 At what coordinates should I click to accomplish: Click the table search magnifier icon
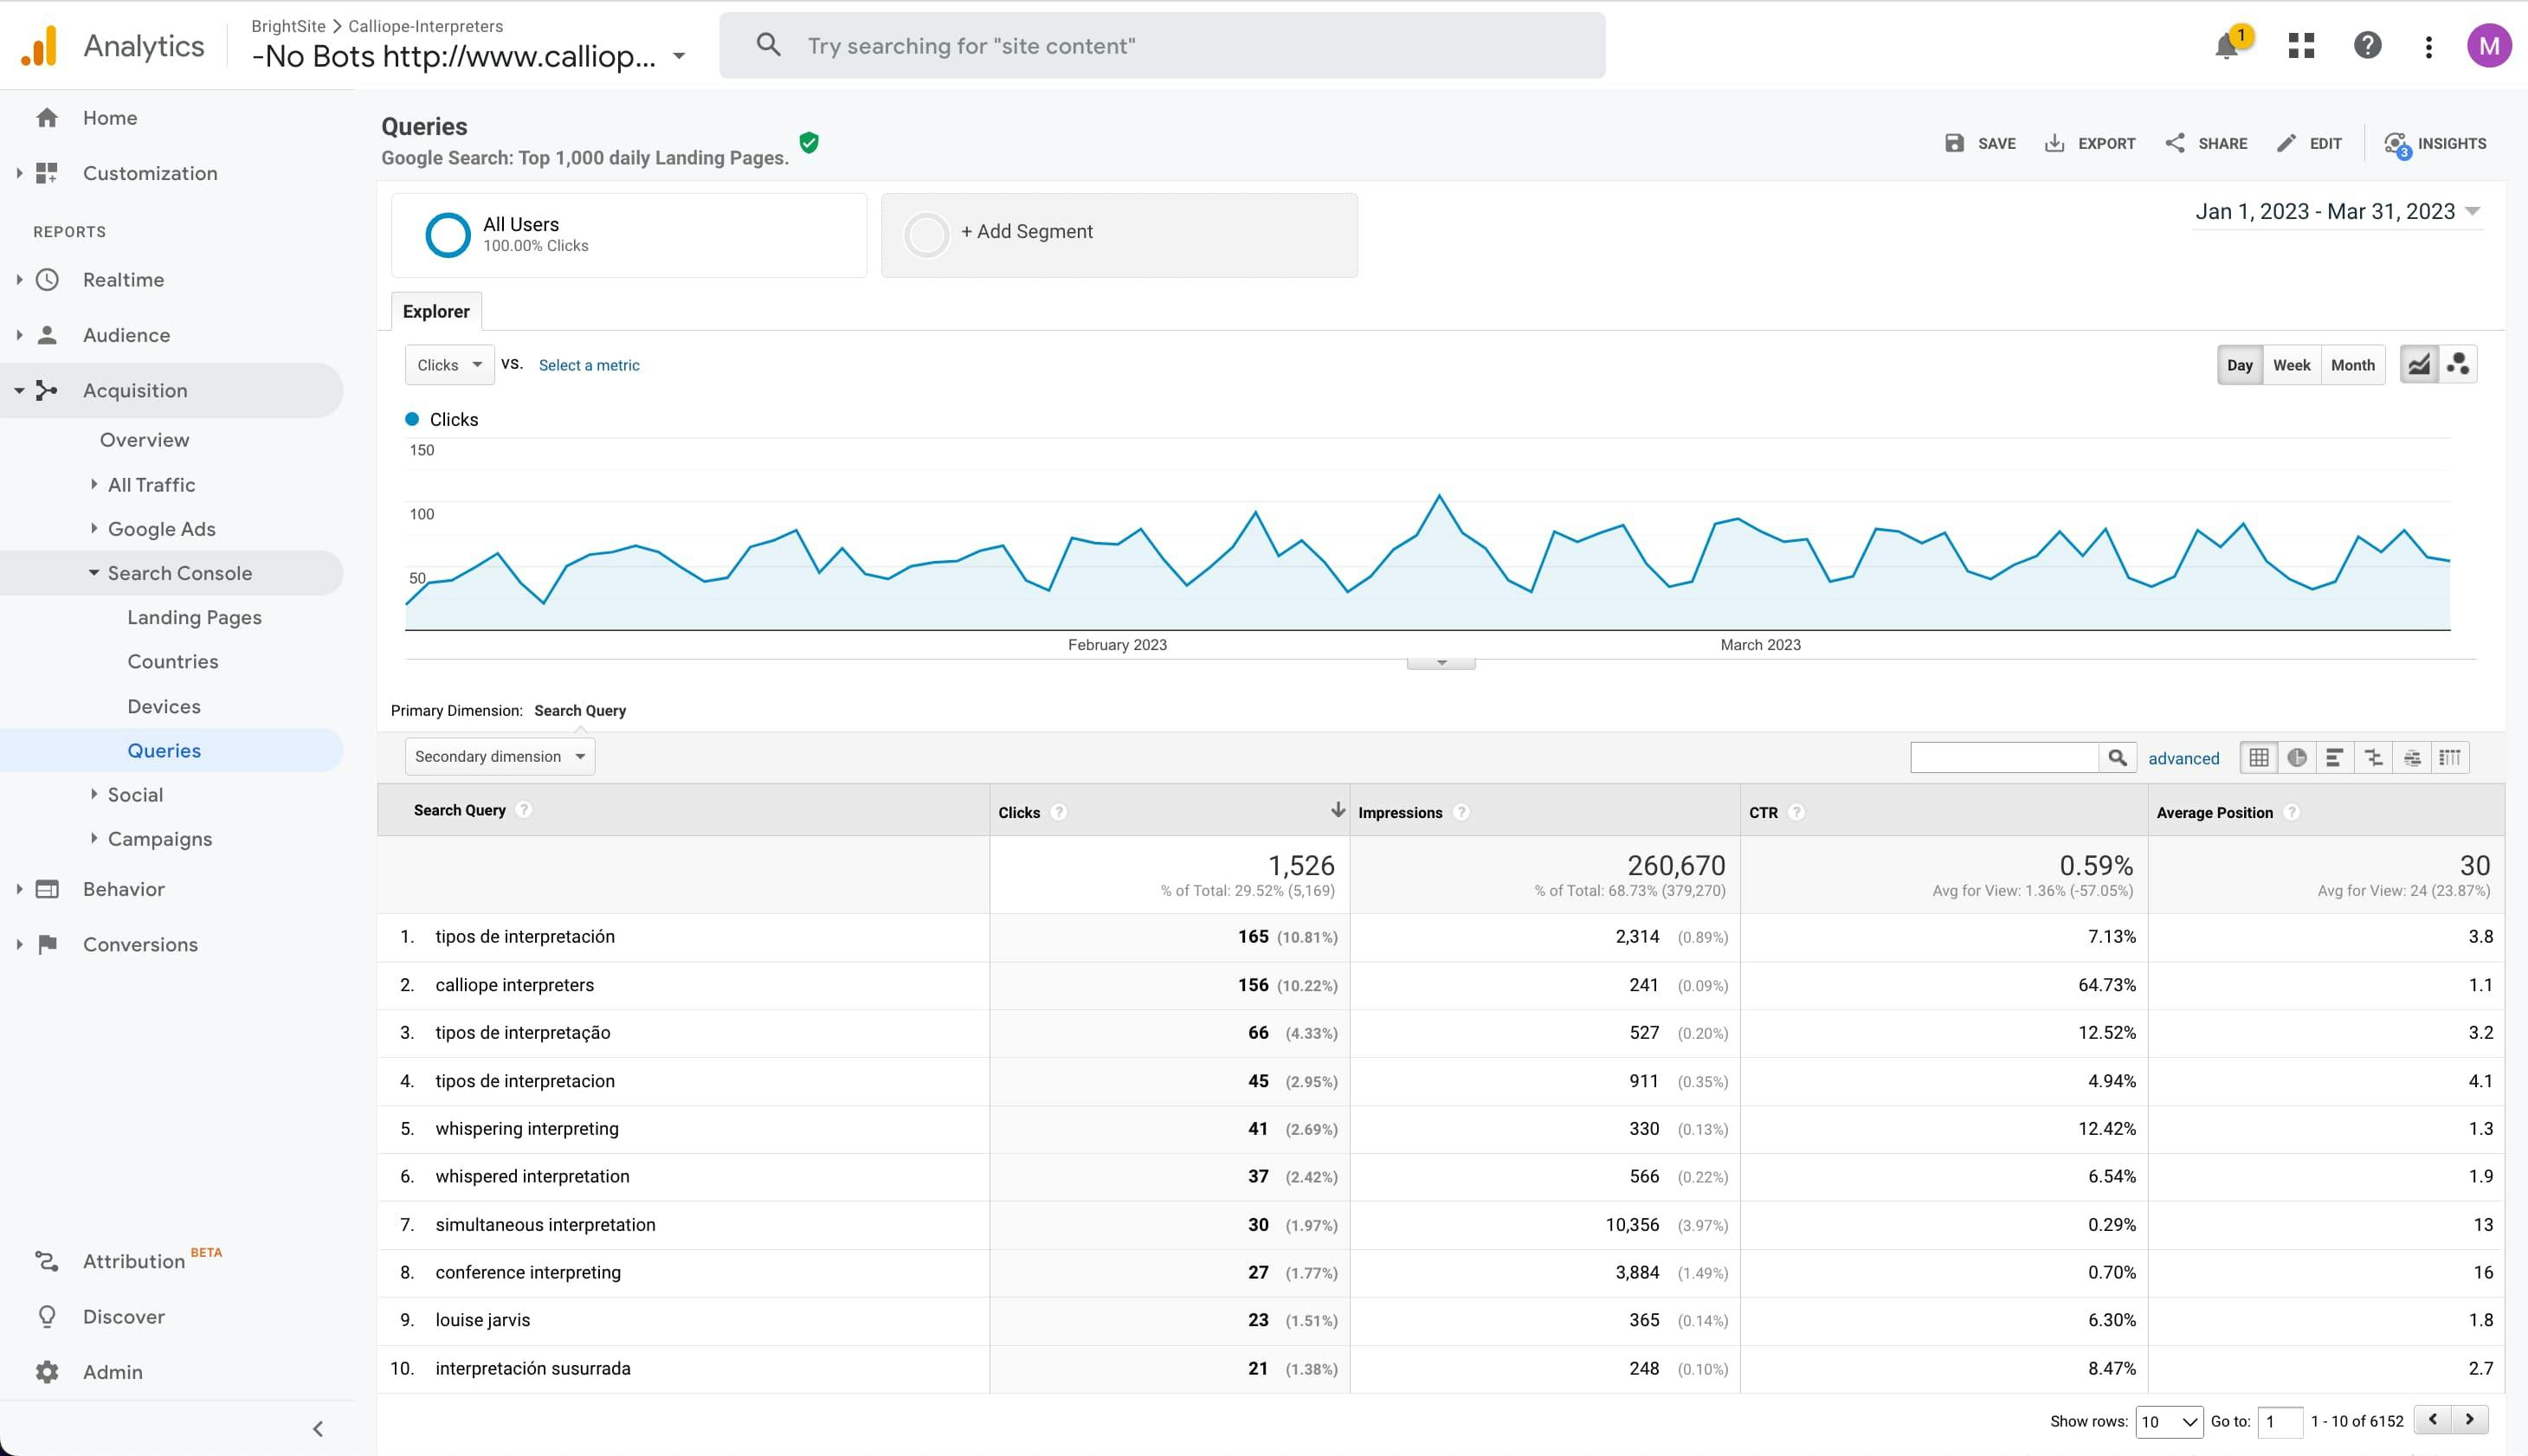[x=2117, y=758]
